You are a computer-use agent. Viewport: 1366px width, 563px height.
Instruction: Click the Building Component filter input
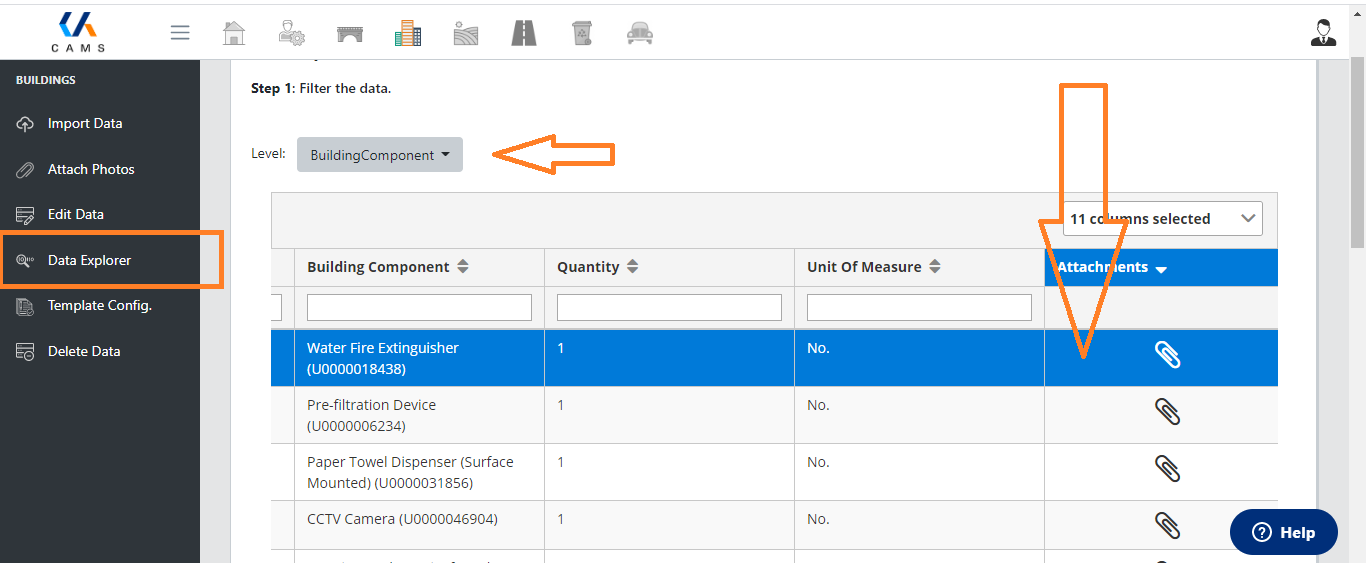419,308
